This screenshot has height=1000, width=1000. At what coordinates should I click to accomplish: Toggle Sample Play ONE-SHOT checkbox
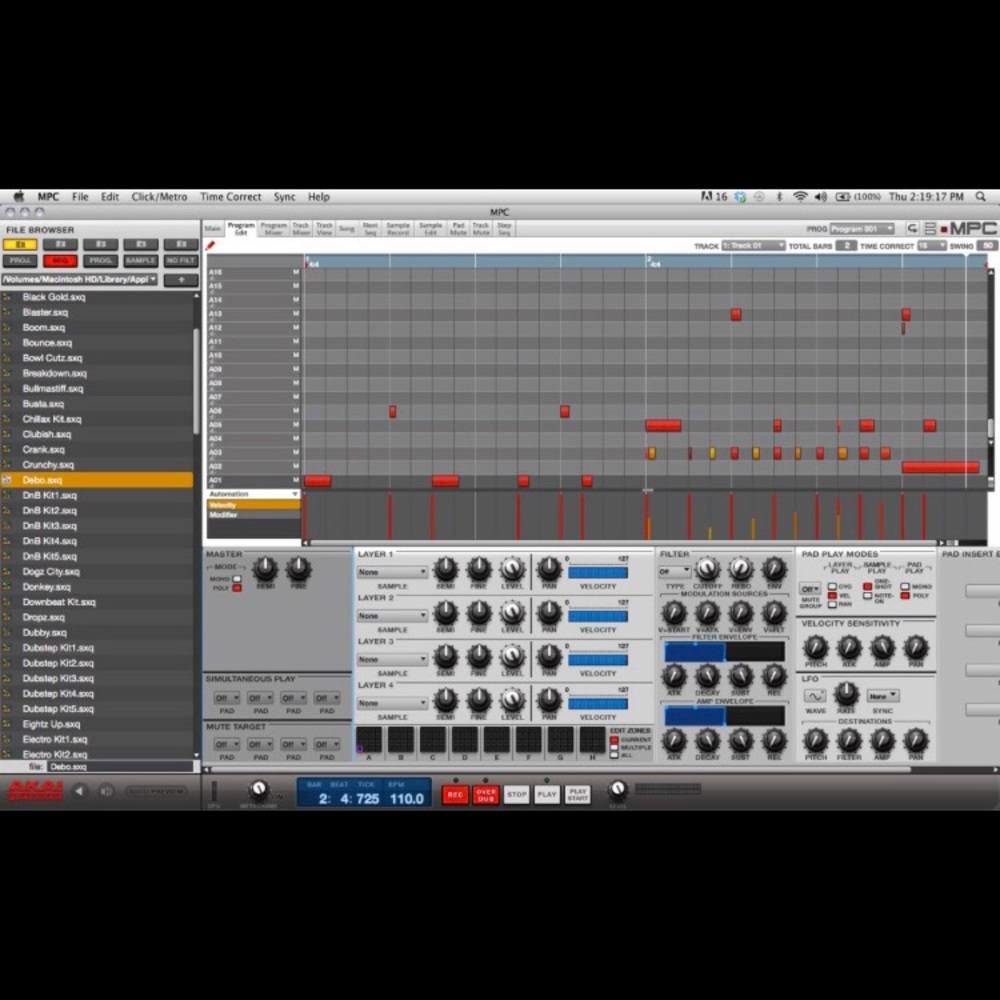pyautogui.click(x=867, y=586)
